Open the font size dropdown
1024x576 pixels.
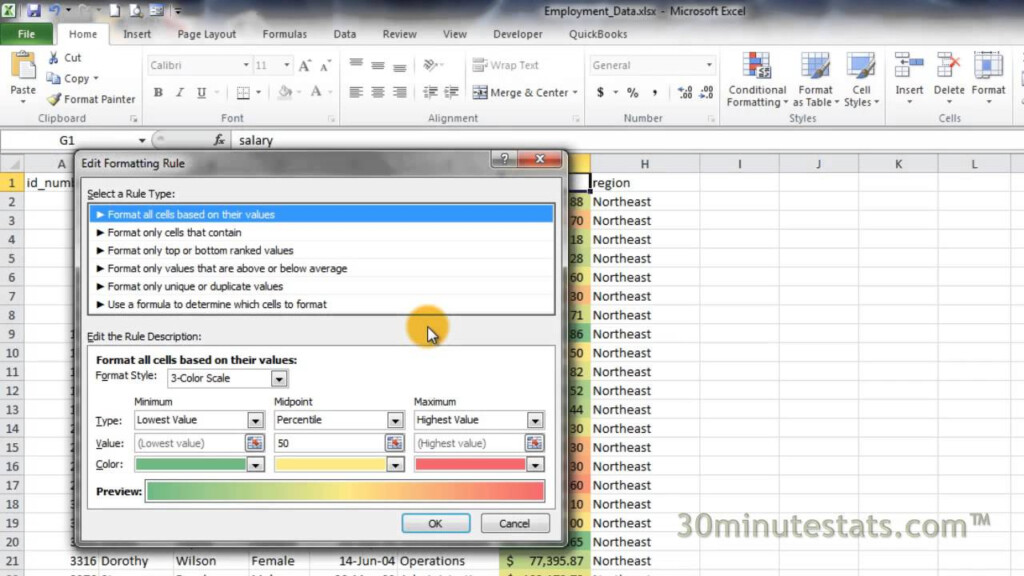(286, 65)
